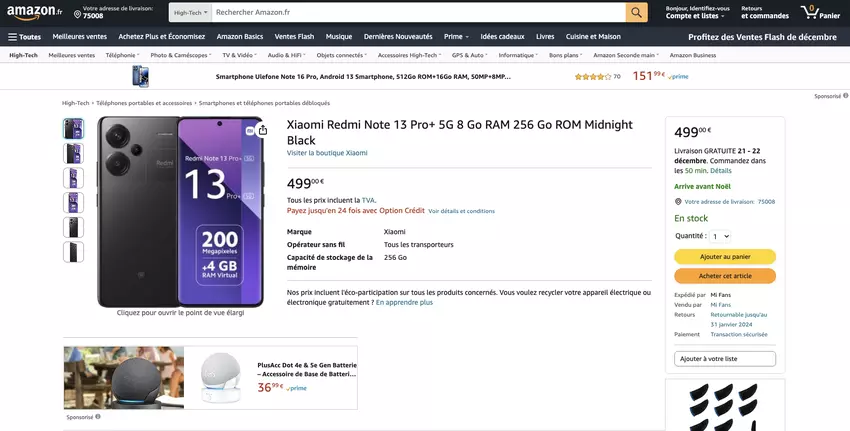Open the High-Tech search category dropdown
The height and width of the screenshot is (431, 850).
point(189,12)
